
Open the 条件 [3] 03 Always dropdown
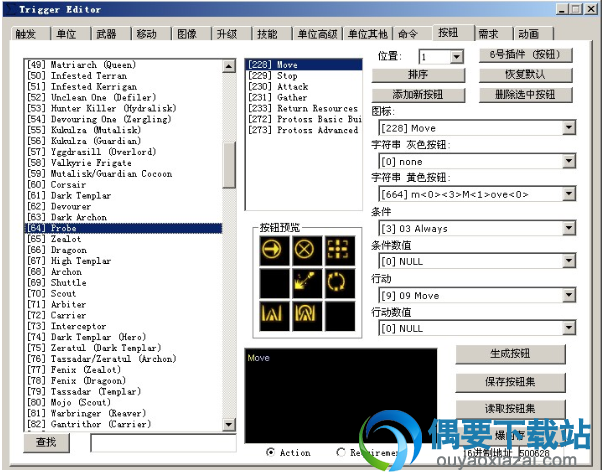[569, 229]
